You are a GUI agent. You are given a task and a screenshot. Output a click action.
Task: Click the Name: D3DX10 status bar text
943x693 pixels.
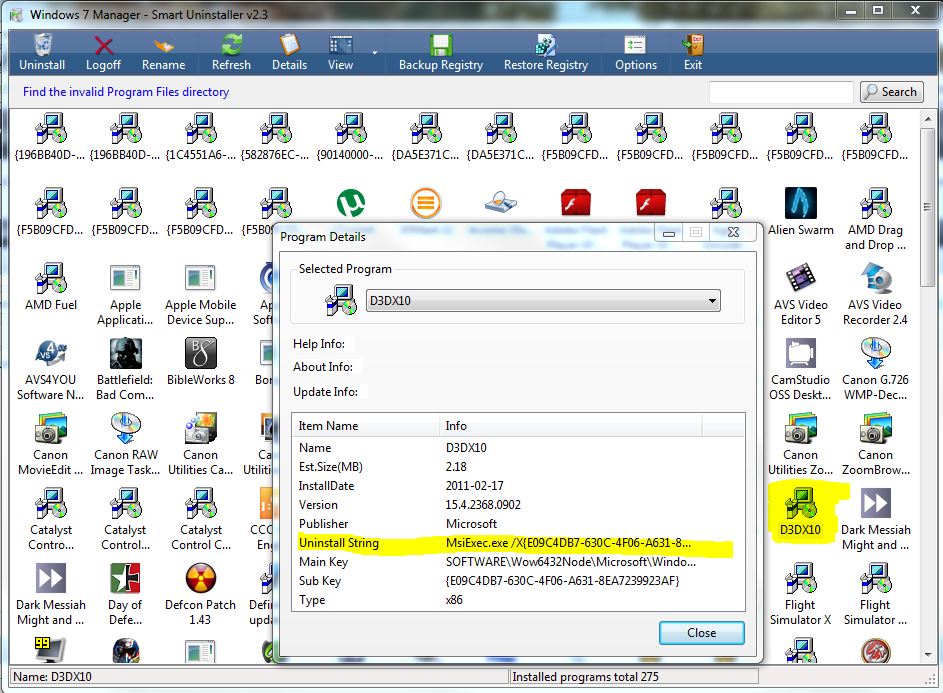pyautogui.click(x=52, y=677)
